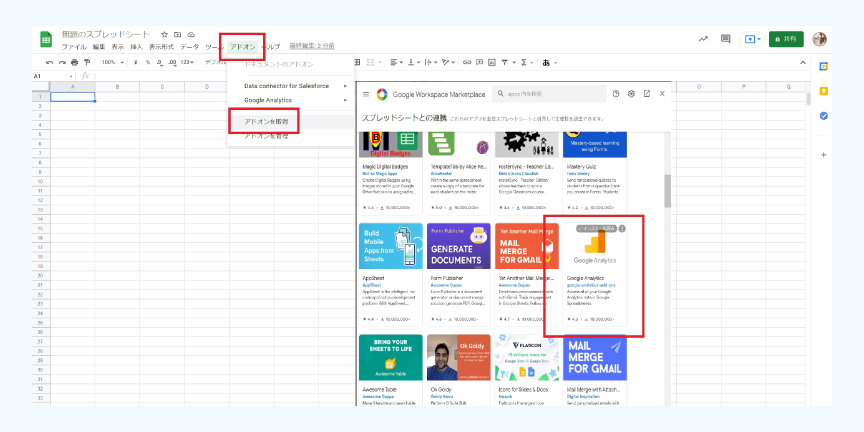
Task: Open the last edit history link
Action: point(312,46)
